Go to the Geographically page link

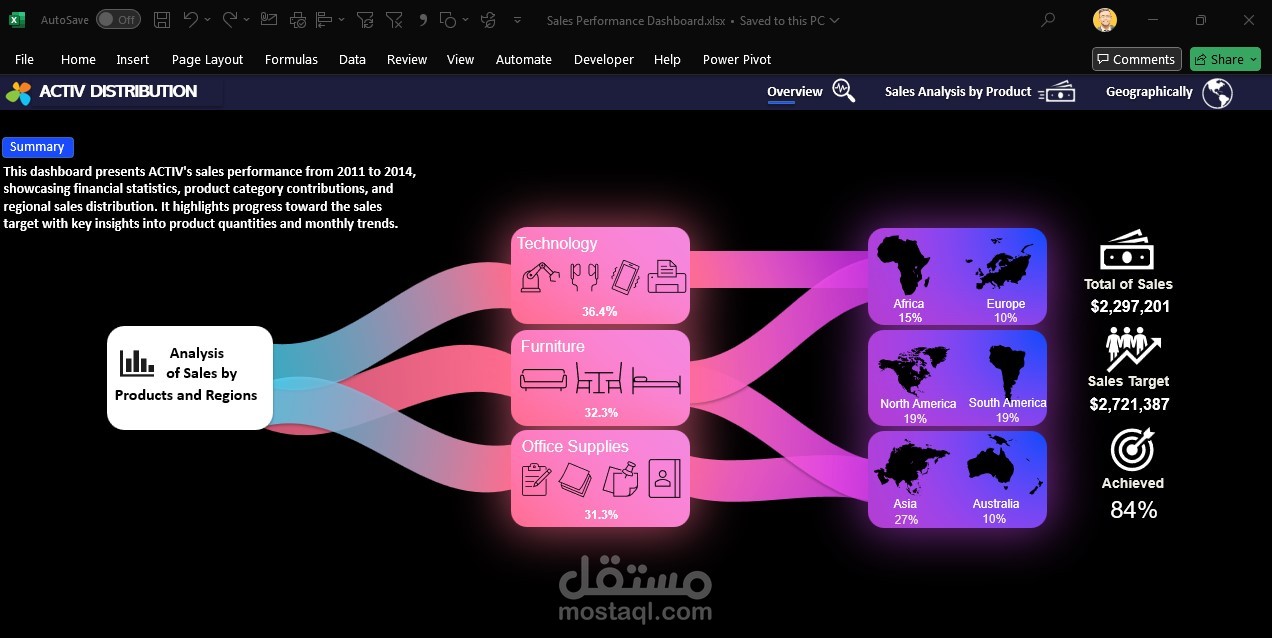pos(1149,91)
